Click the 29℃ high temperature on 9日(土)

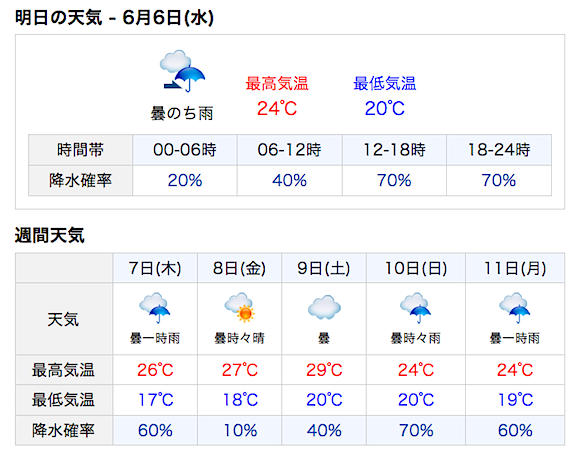point(324,370)
